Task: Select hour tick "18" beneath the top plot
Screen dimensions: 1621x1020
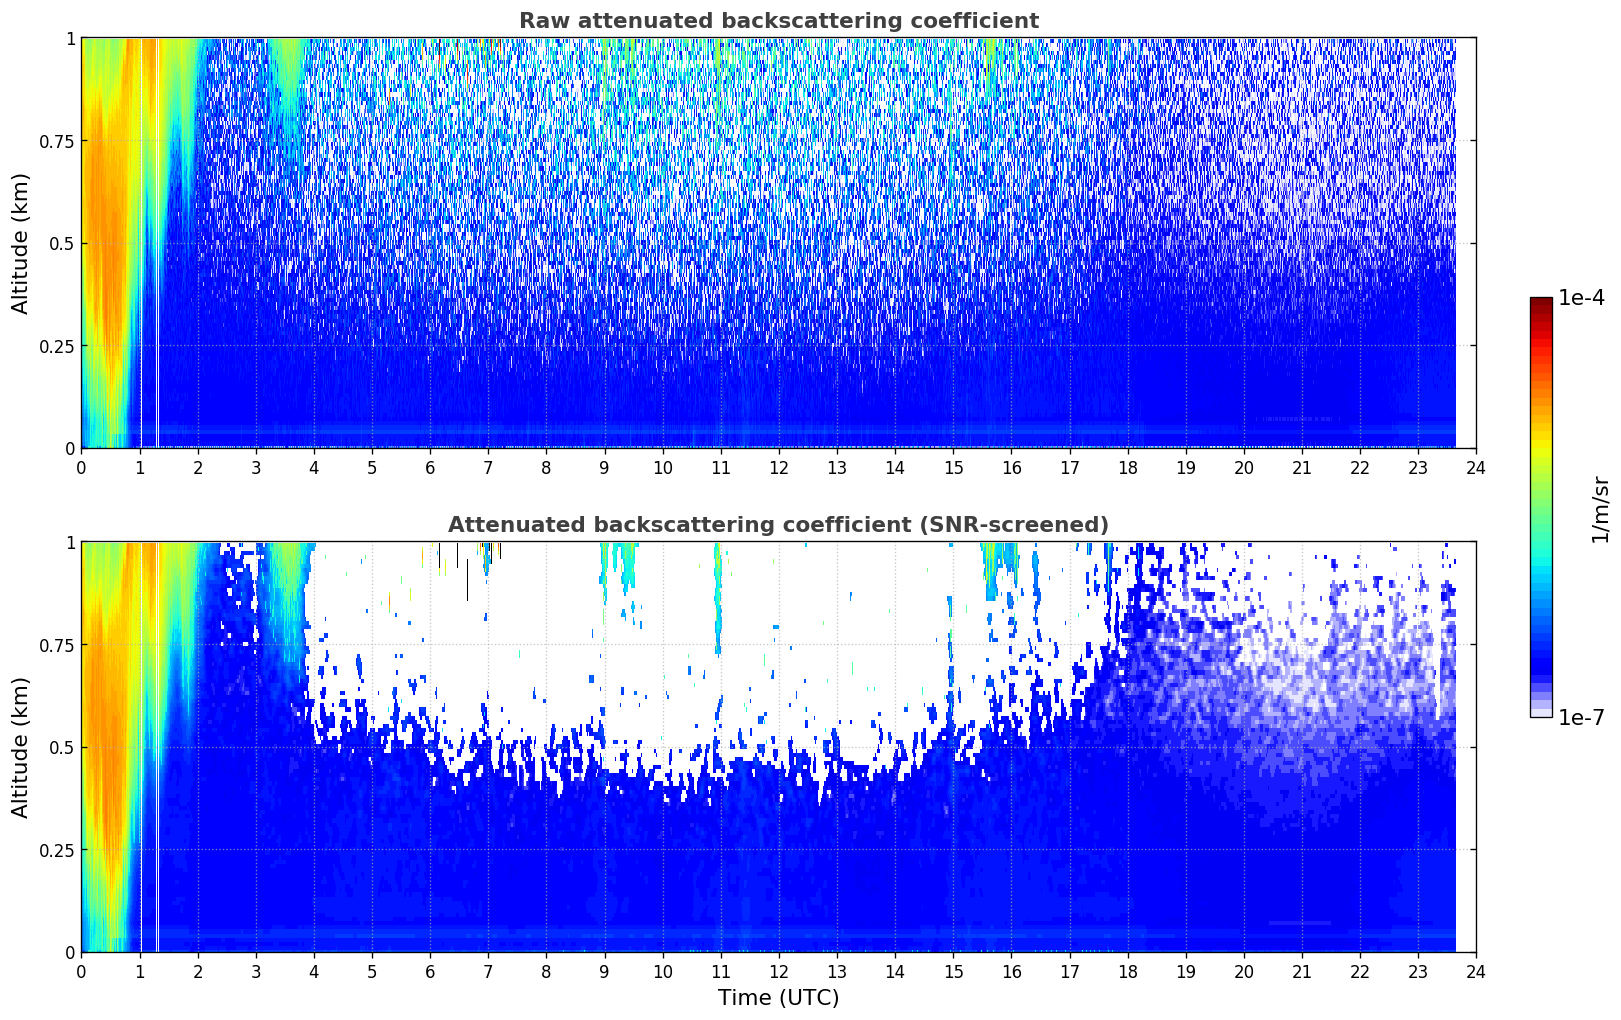Action: (1127, 468)
